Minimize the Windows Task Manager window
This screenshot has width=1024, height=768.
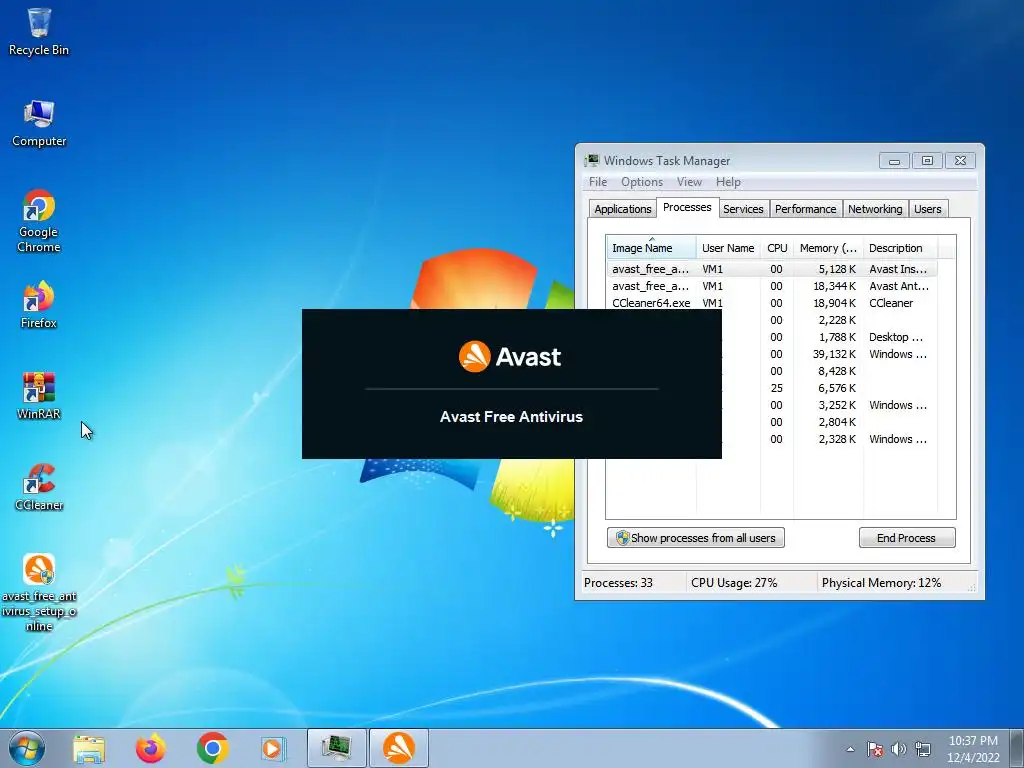click(894, 161)
